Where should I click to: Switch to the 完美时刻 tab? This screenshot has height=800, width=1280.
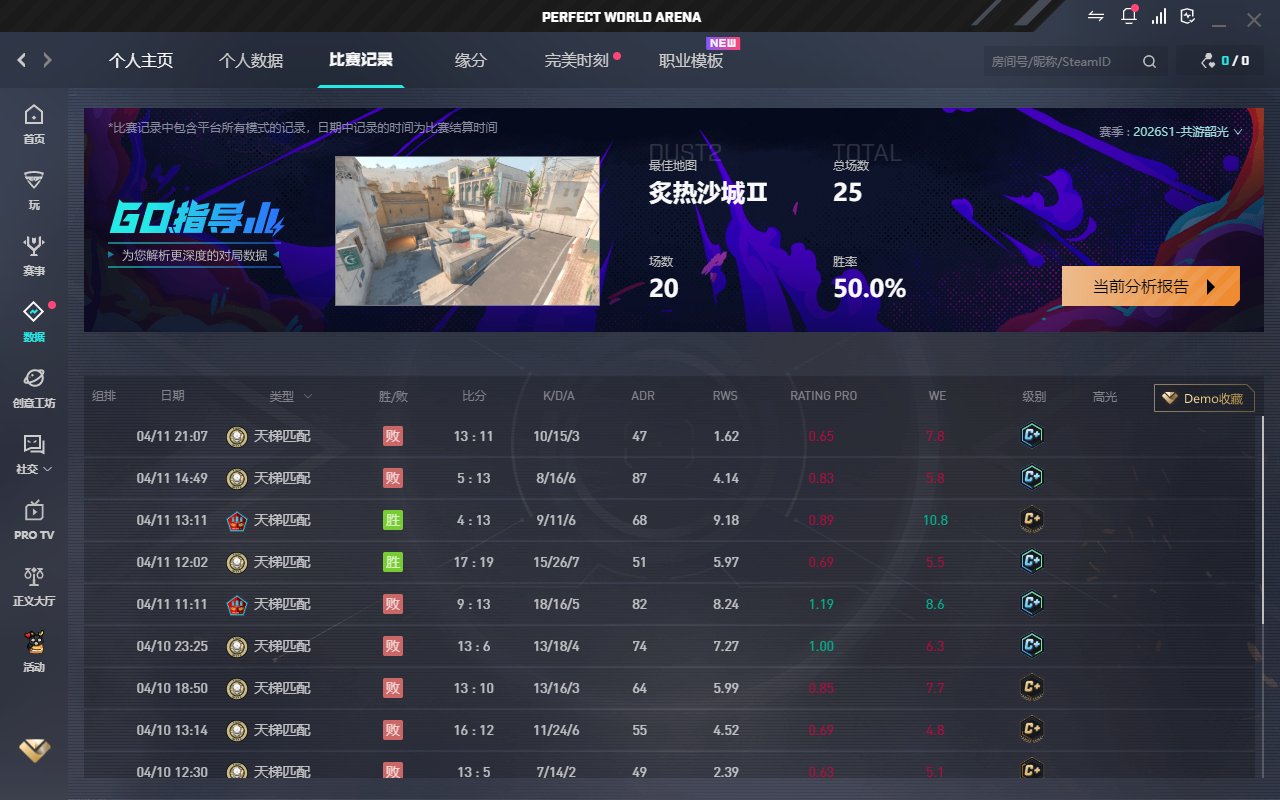coord(576,61)
